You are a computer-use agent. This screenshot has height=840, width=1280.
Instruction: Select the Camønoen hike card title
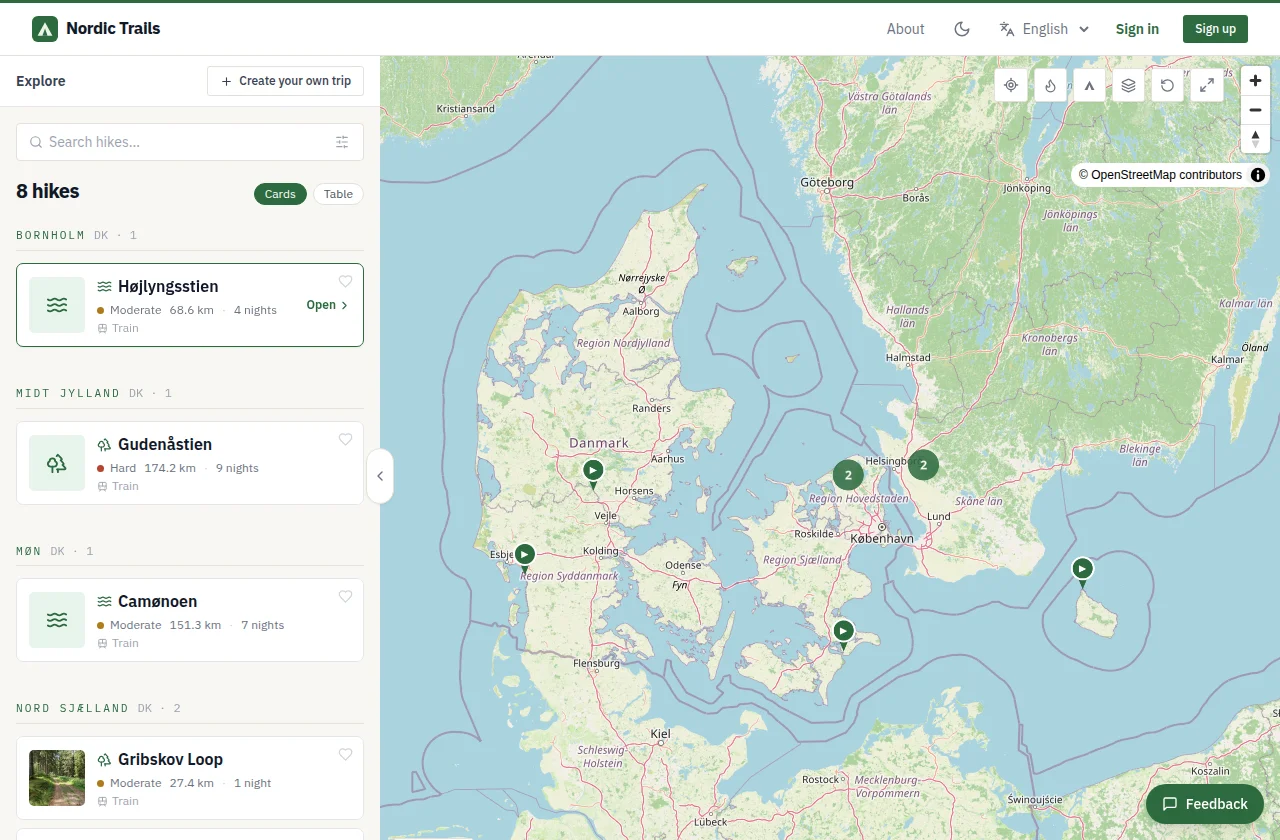[157, 601]
